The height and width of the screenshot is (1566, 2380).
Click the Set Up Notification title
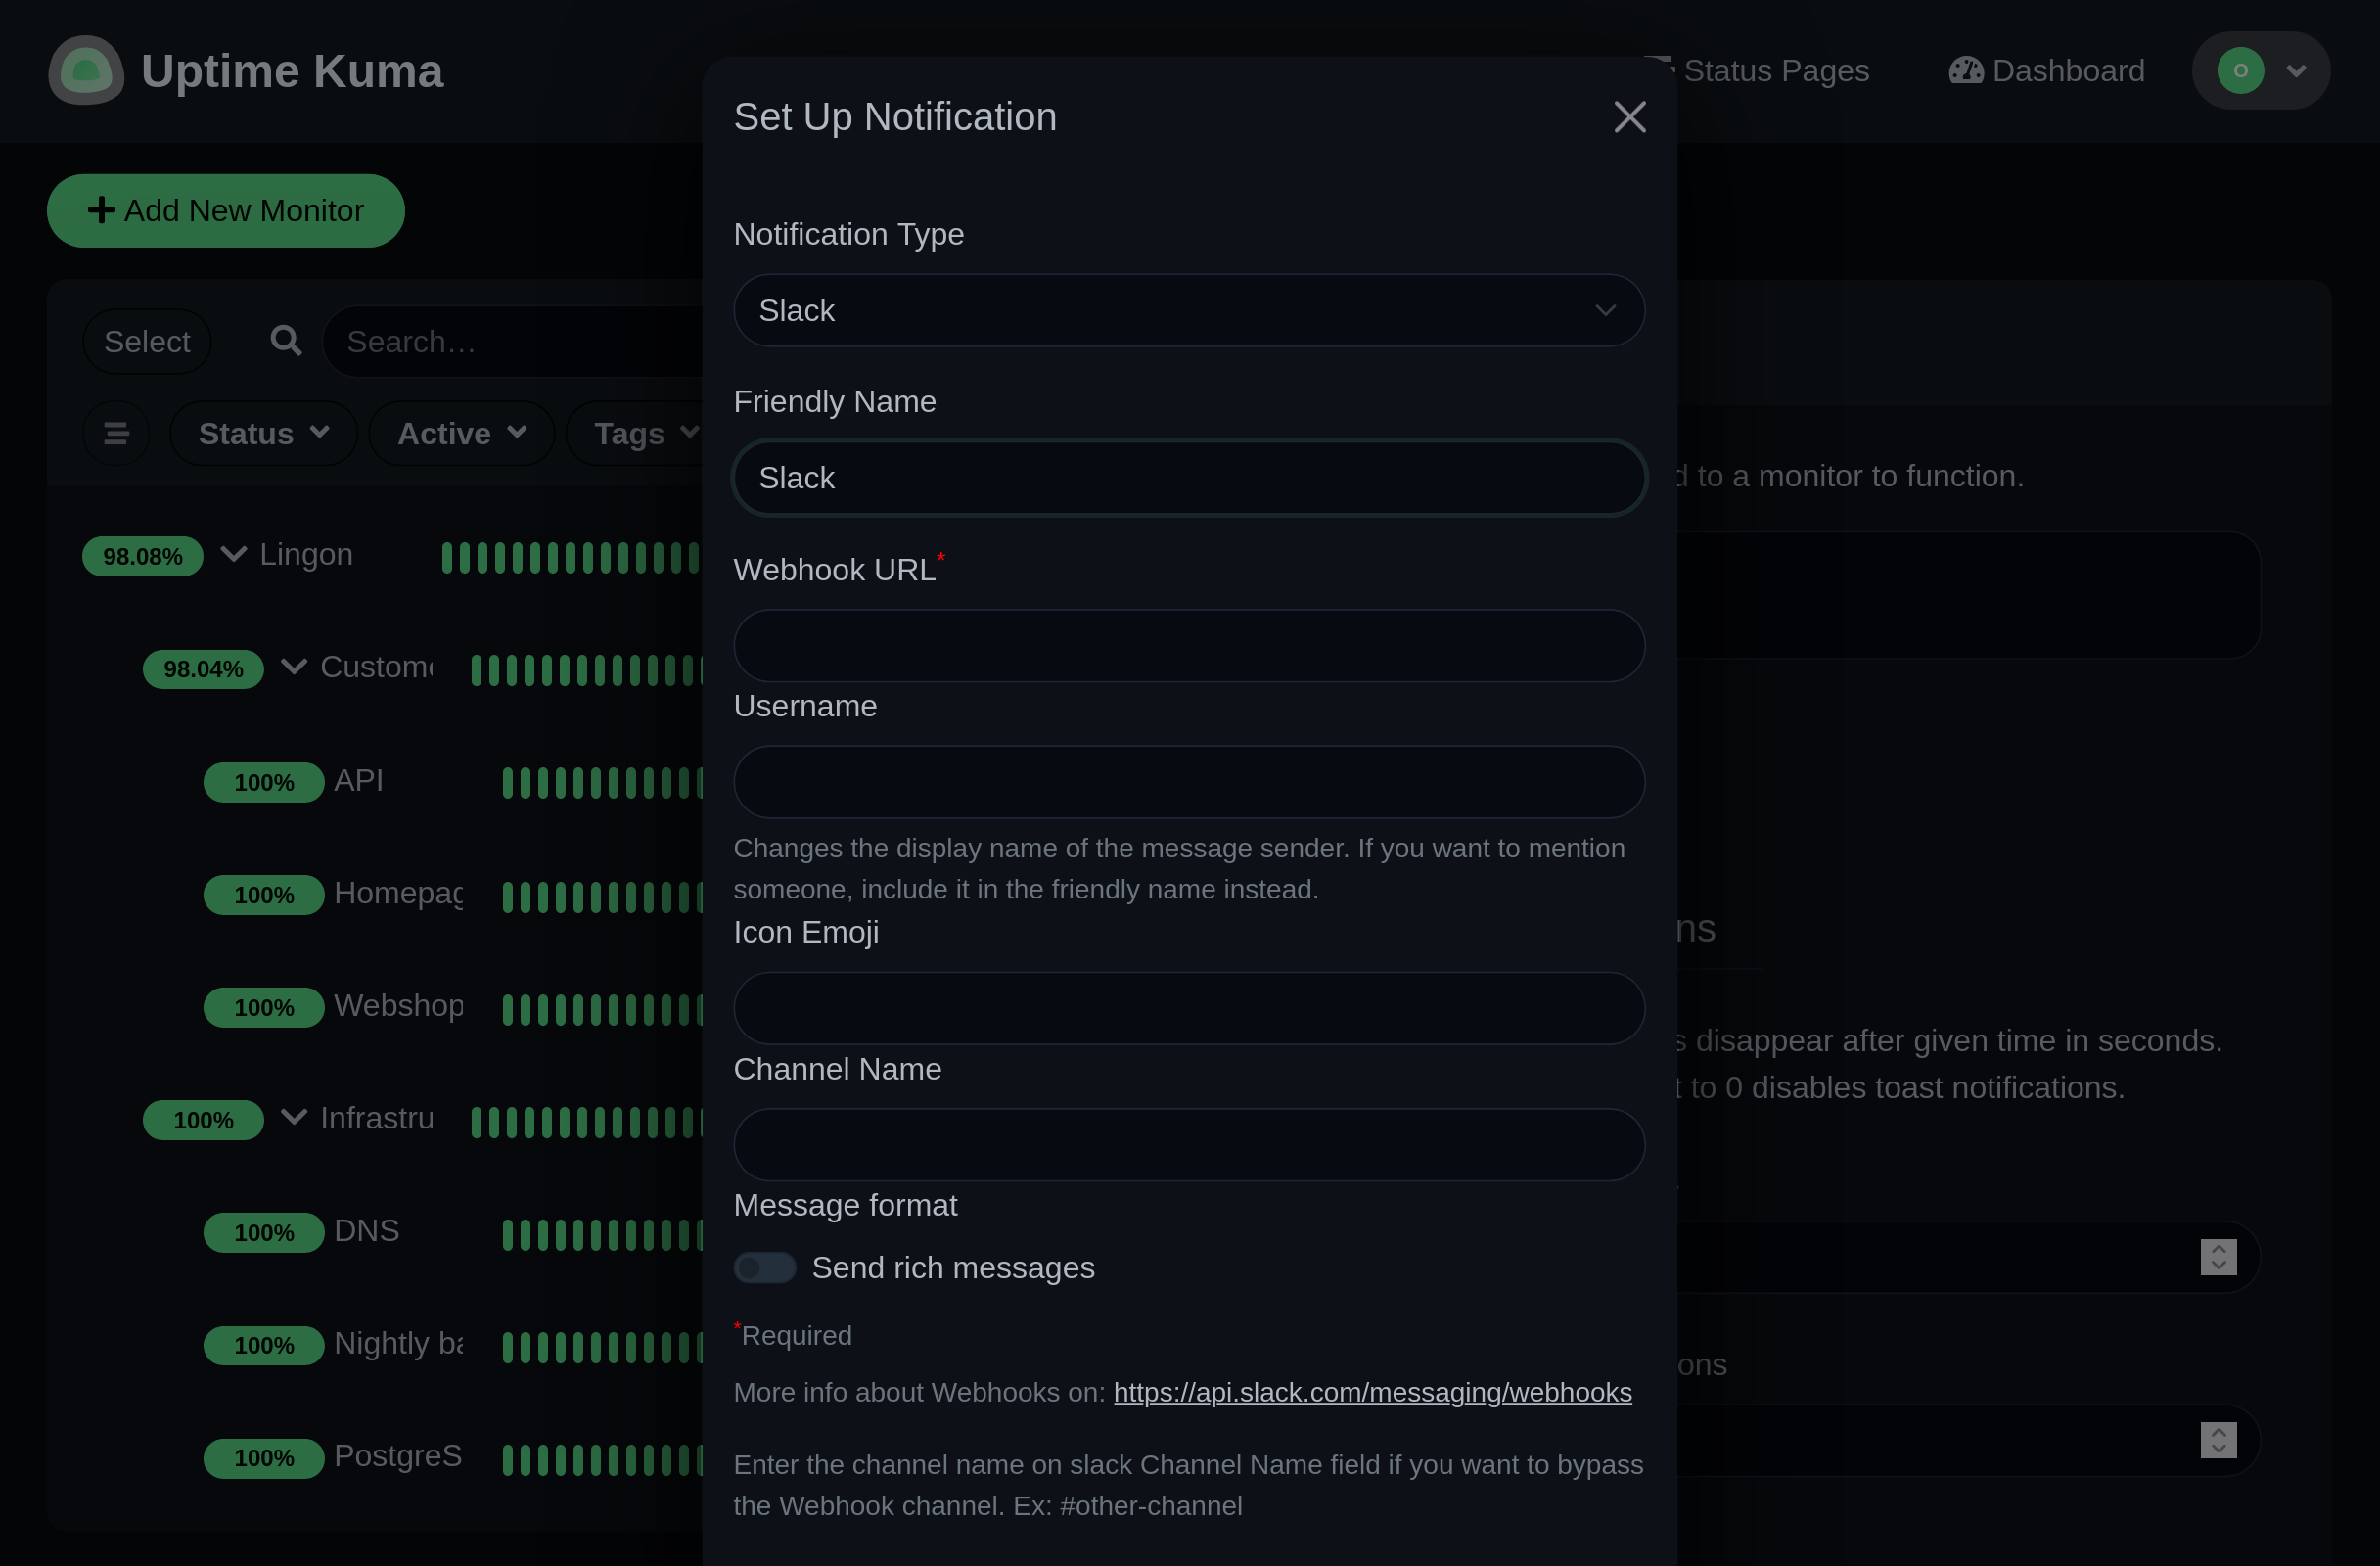tap(895, 117)
